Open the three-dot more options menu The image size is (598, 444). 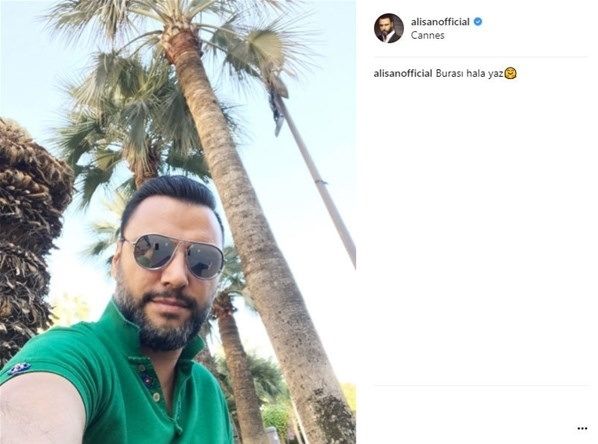click(x=582, y=428)
